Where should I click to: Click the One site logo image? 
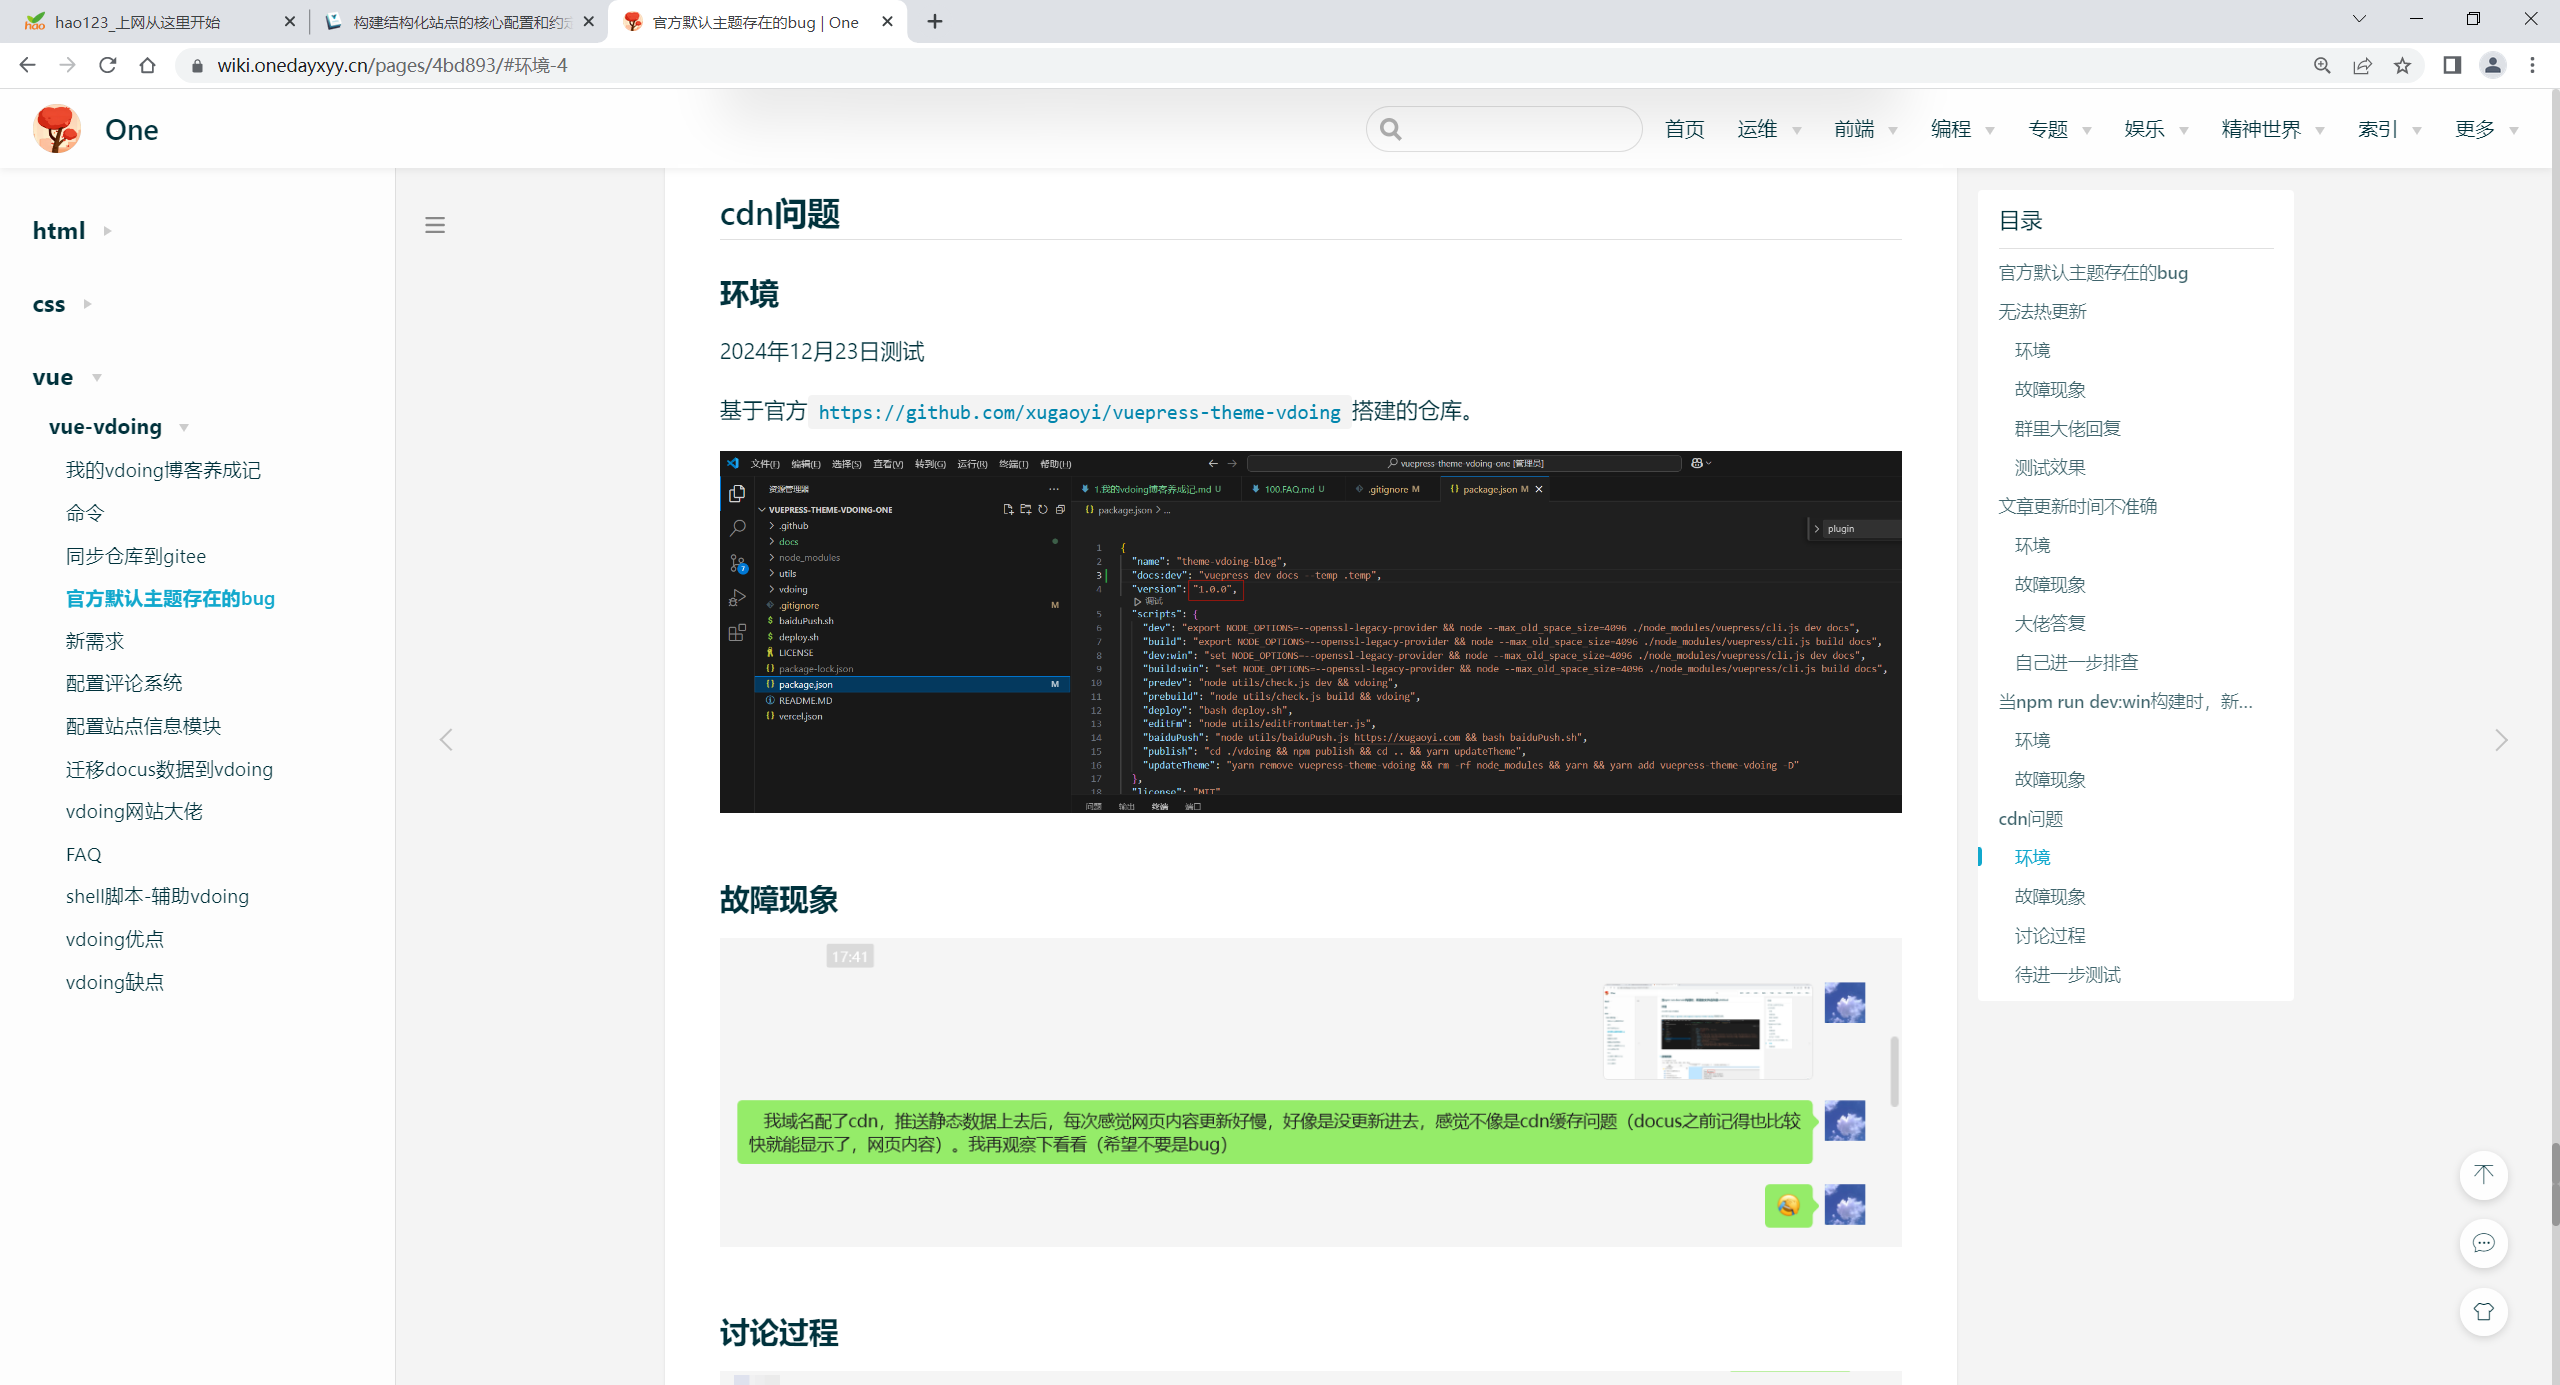[x=57, y=129]
